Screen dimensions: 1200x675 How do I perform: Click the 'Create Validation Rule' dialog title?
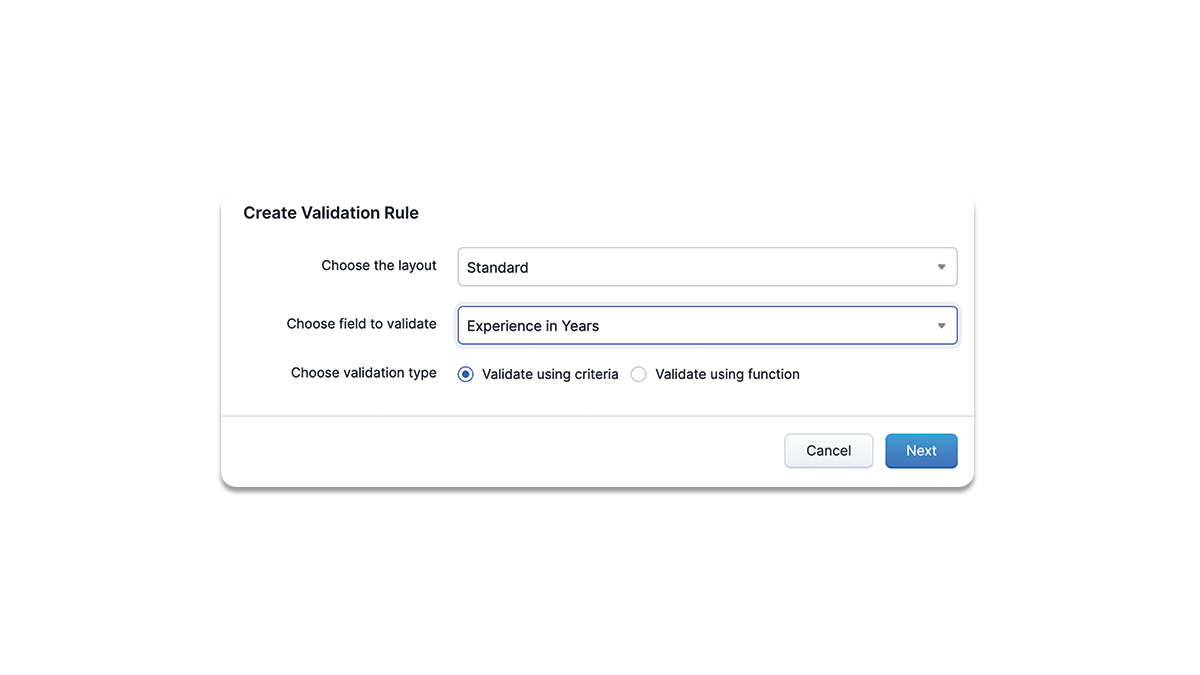(x=331, y=213)
